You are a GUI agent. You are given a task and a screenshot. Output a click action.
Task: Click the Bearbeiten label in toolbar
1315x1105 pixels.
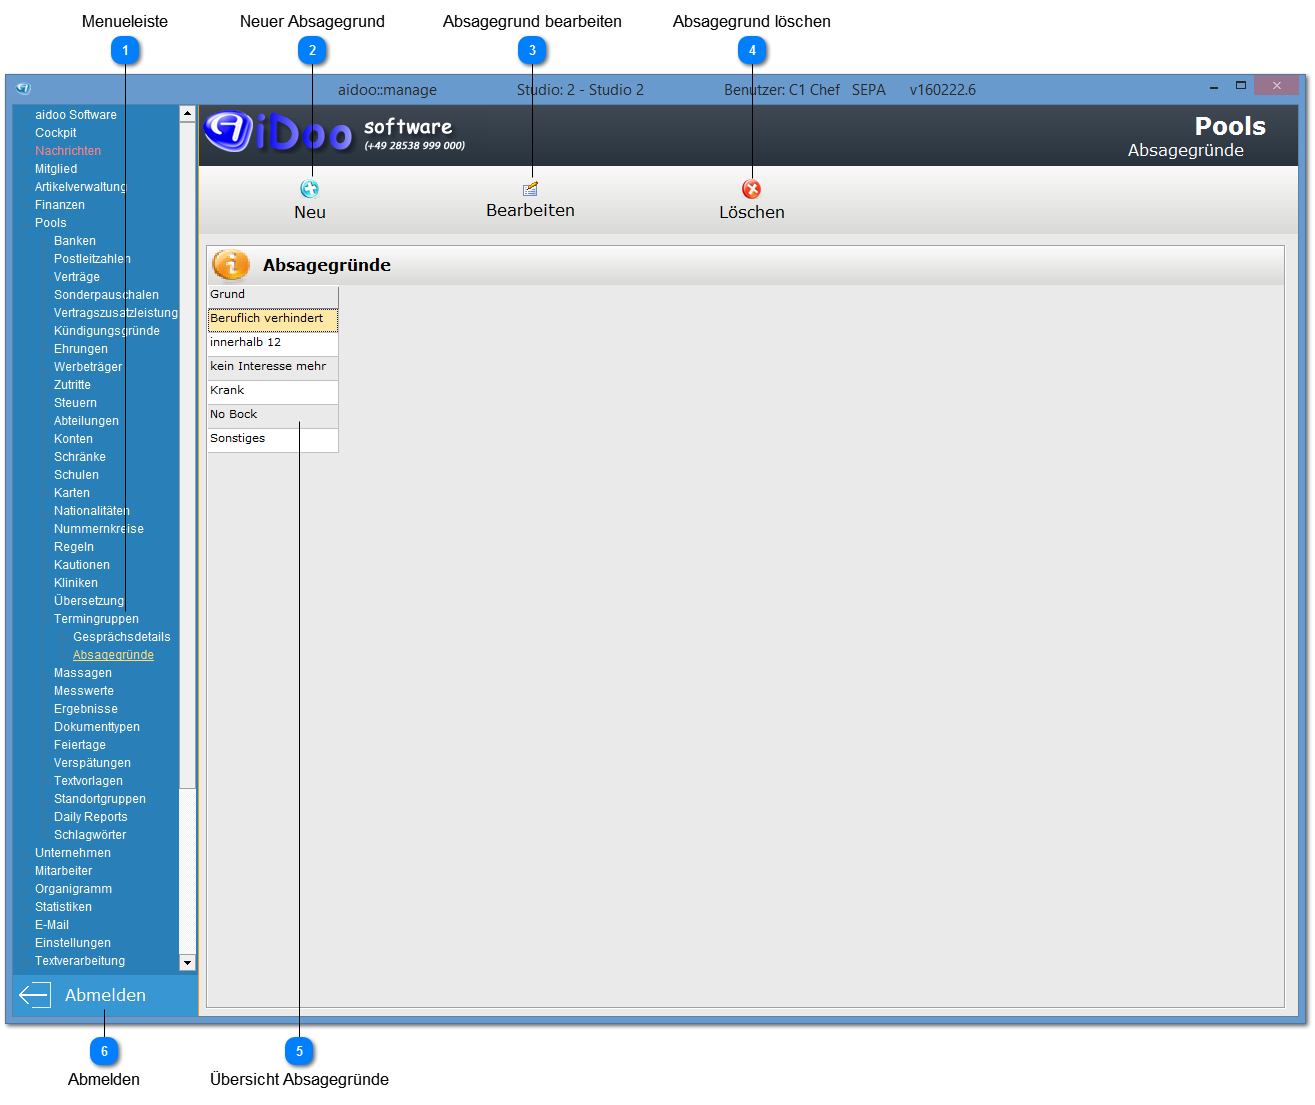coord(531,210)
